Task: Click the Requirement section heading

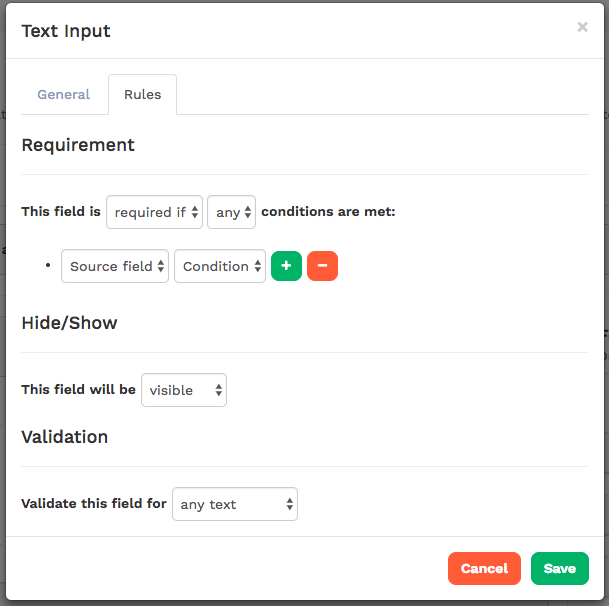Action: 78,145
